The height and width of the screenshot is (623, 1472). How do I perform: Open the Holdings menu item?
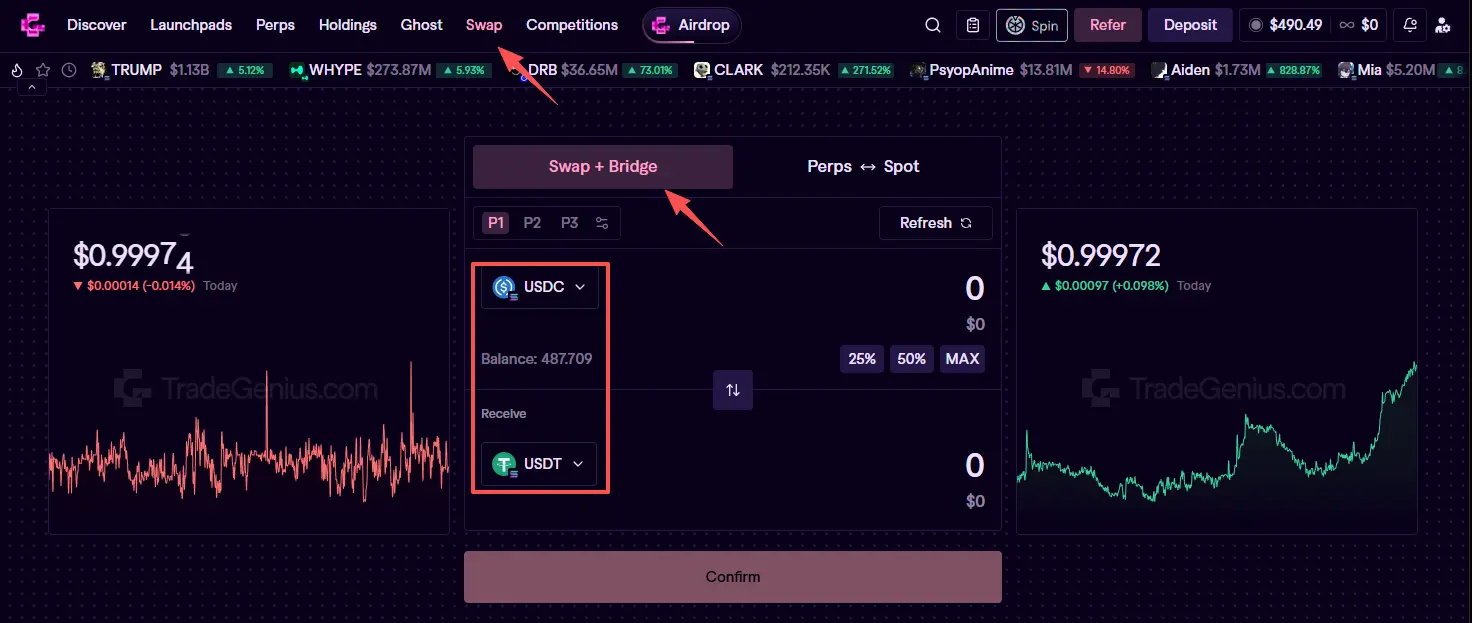click(348, 25)
